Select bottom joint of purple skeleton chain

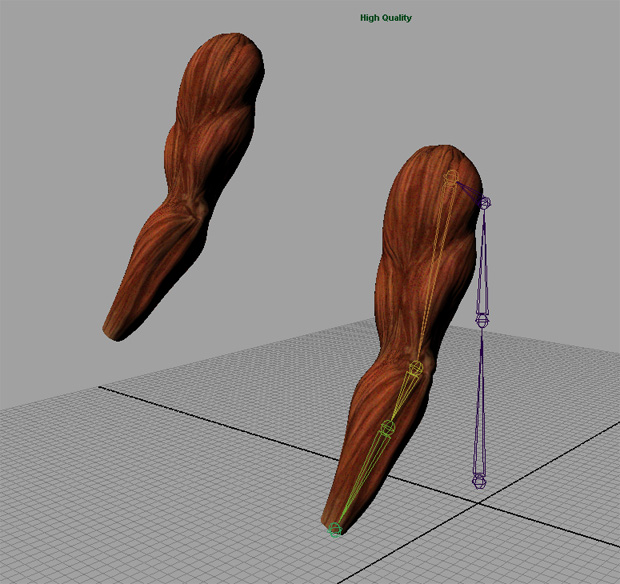[479, 481]
